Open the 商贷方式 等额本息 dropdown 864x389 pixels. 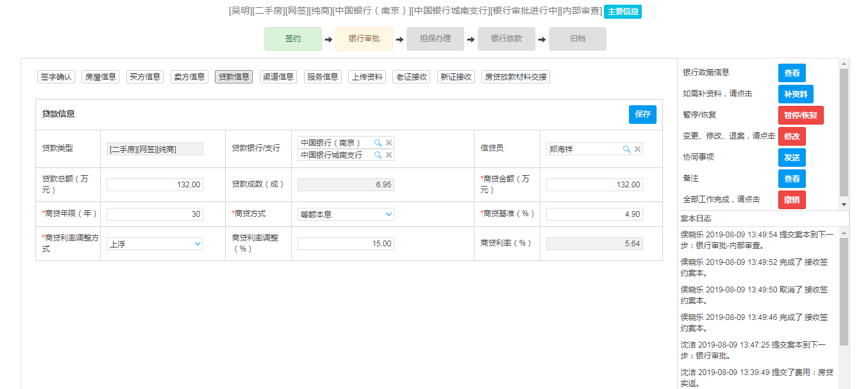345,214
